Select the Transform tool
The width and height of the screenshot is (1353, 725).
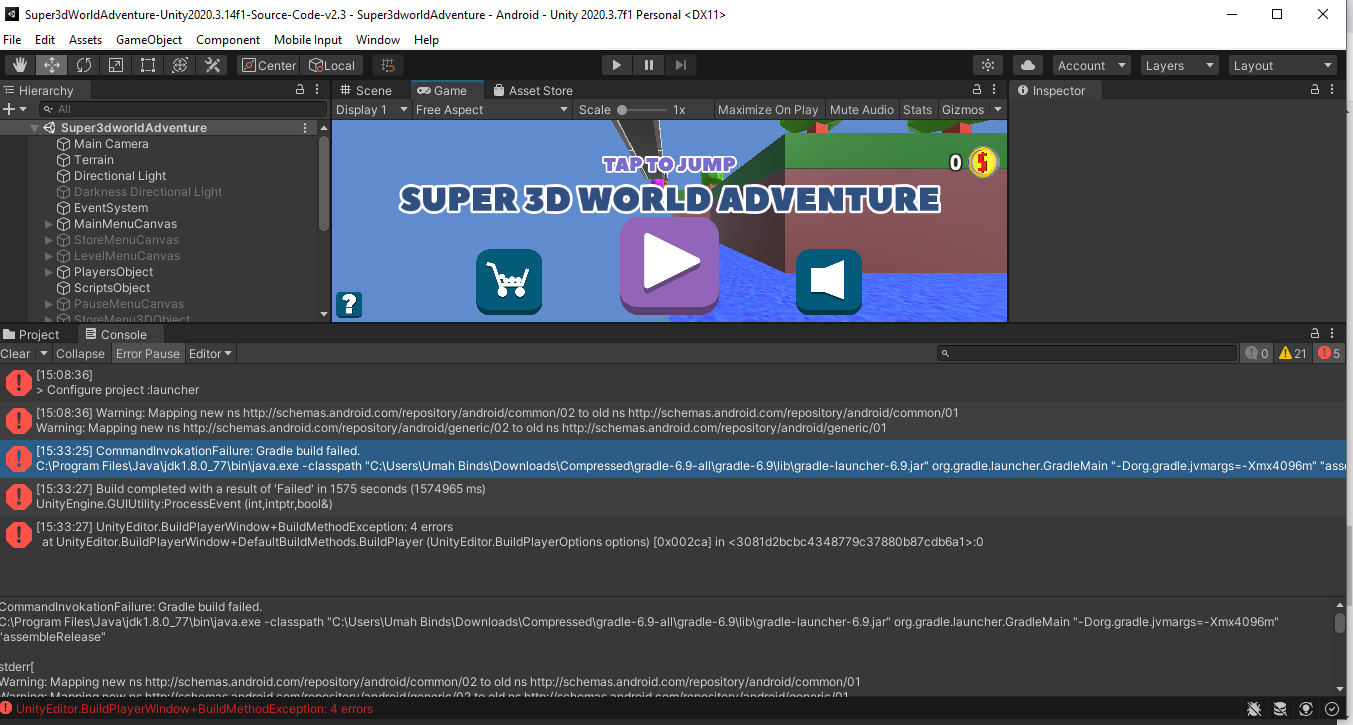click(180, 65)
